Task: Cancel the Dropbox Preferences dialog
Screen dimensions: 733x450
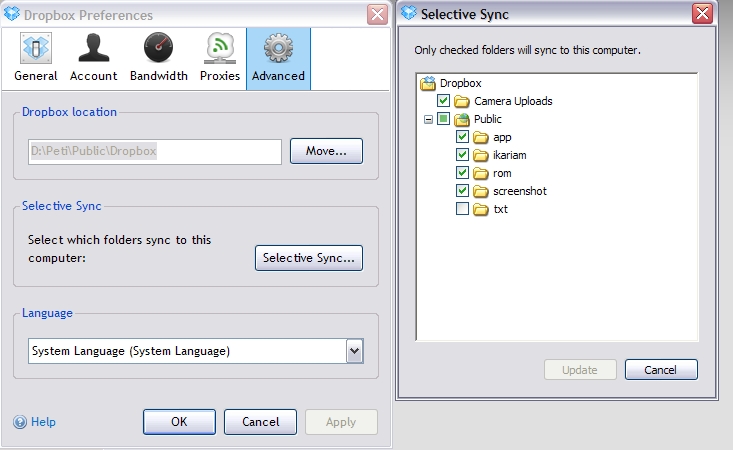Action: tap(260, 422)
